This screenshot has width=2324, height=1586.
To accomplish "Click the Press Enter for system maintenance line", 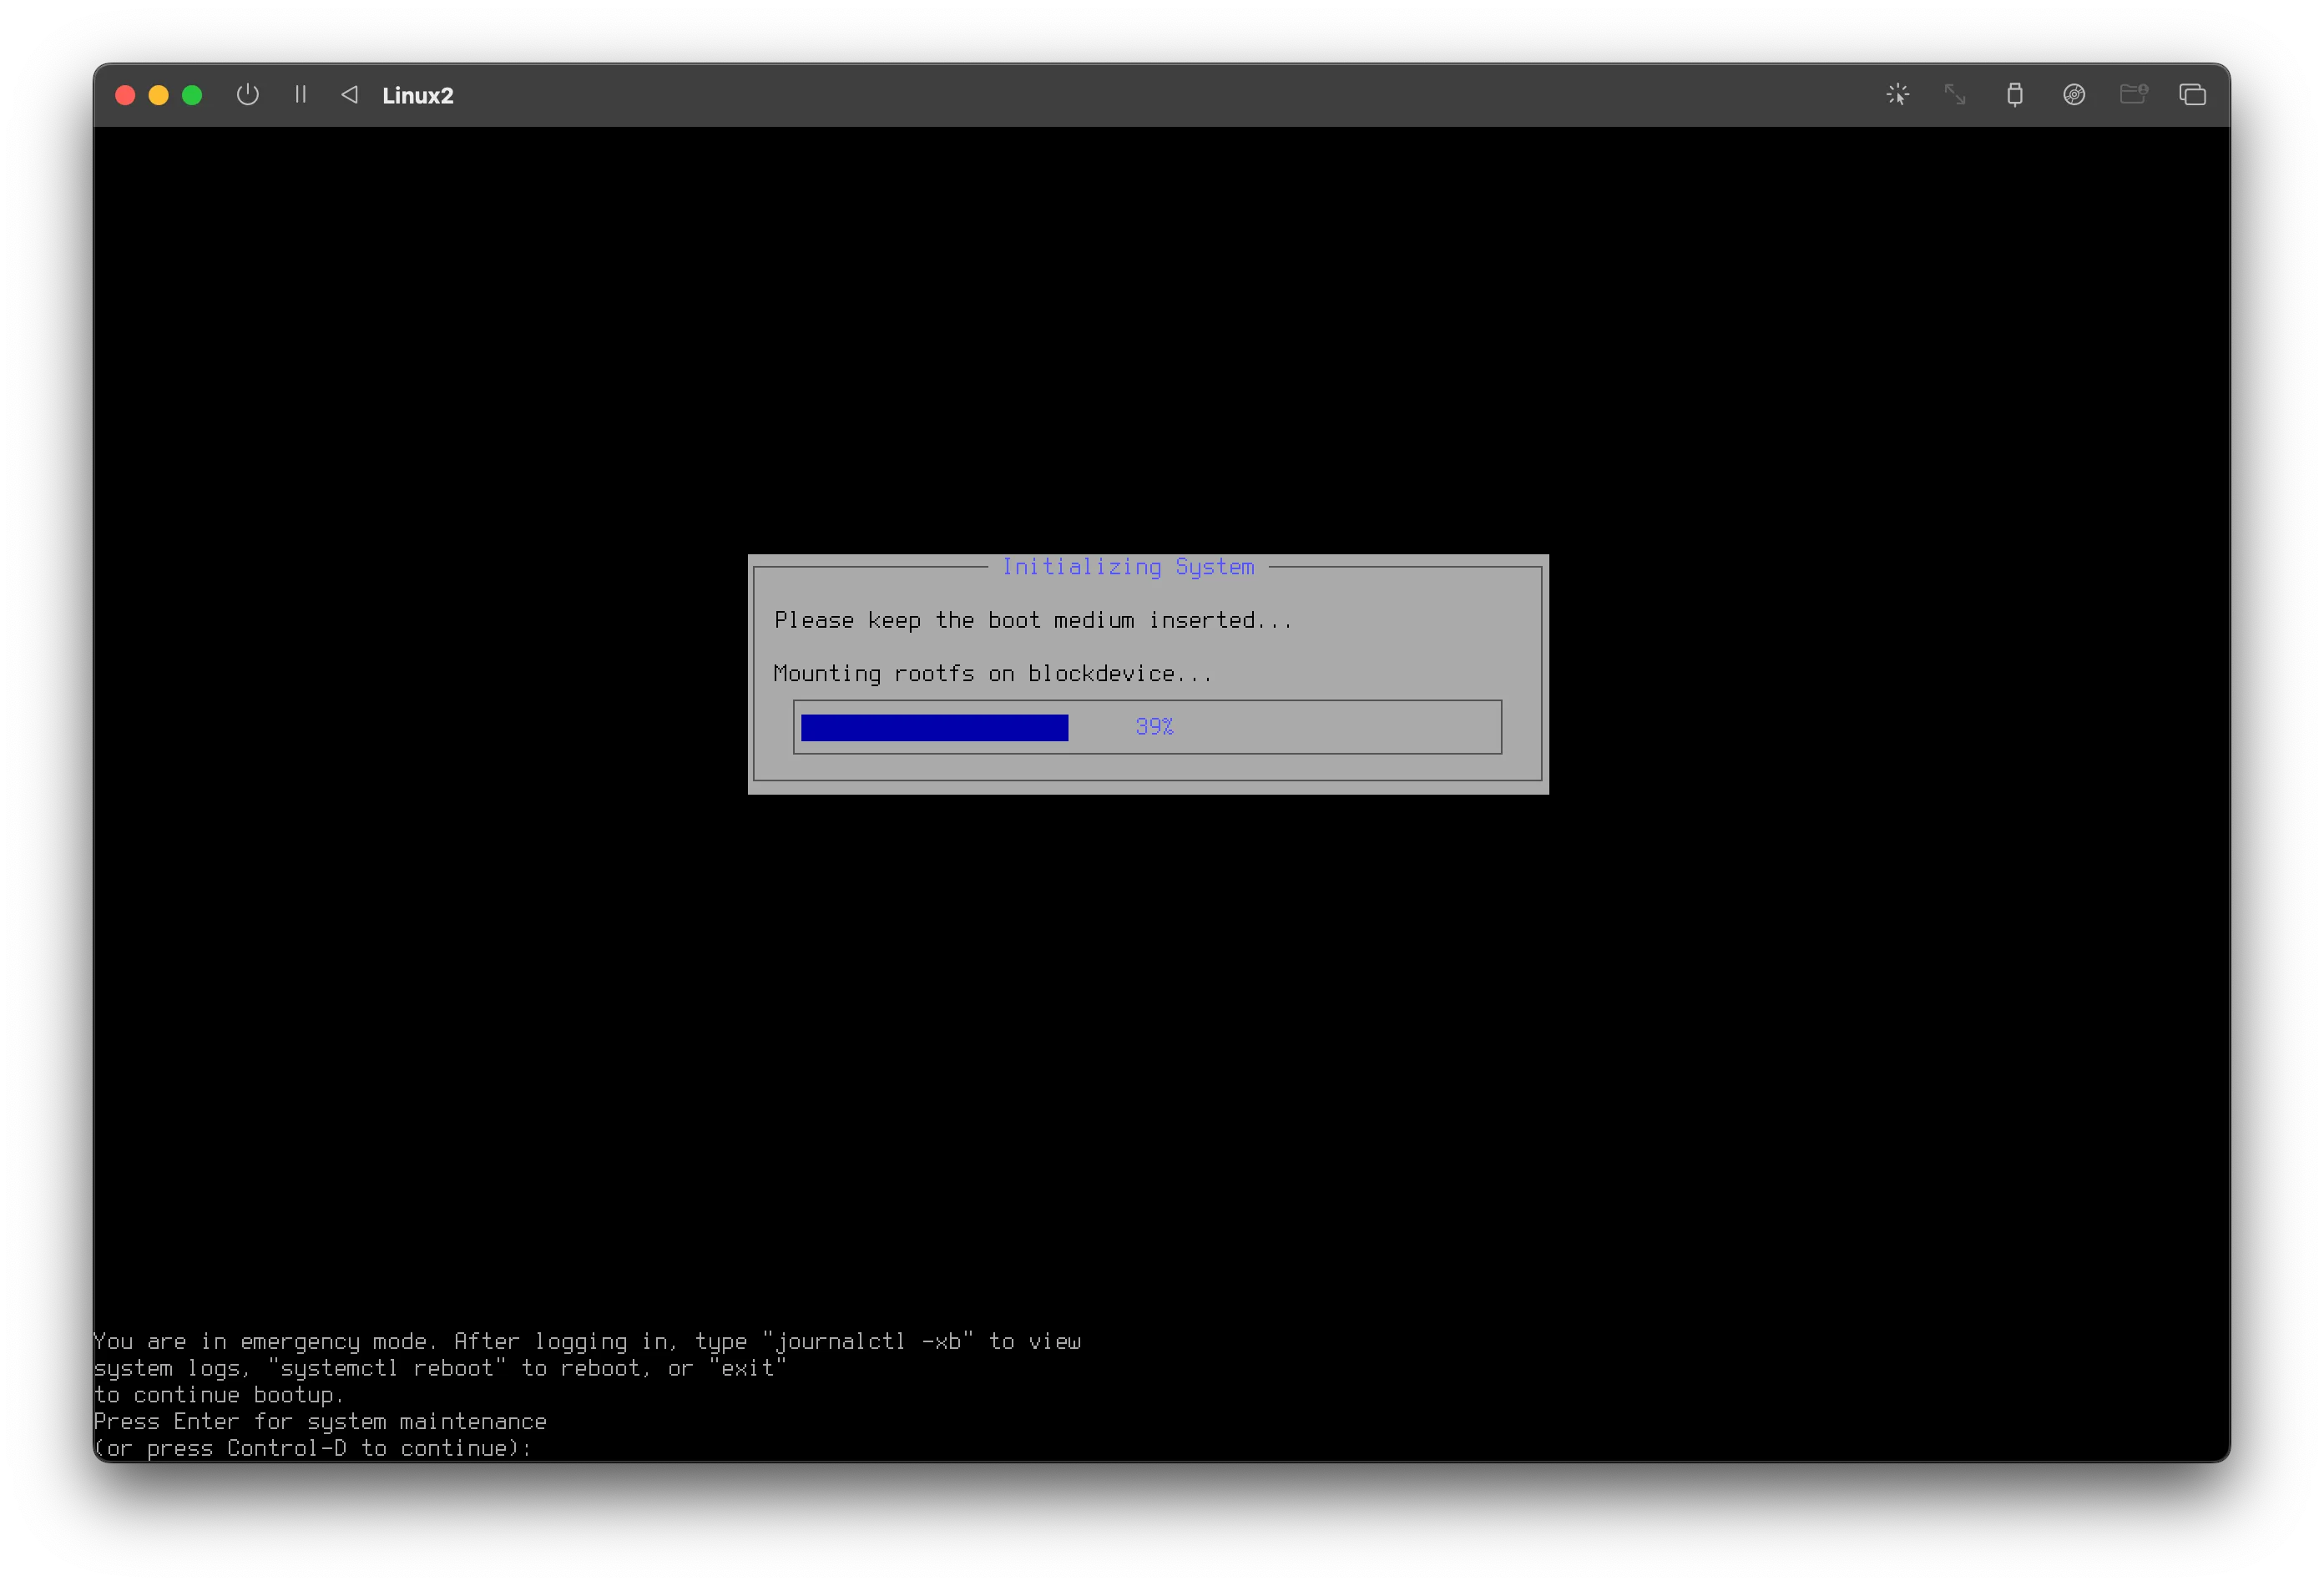I will tap(320, 1422).
